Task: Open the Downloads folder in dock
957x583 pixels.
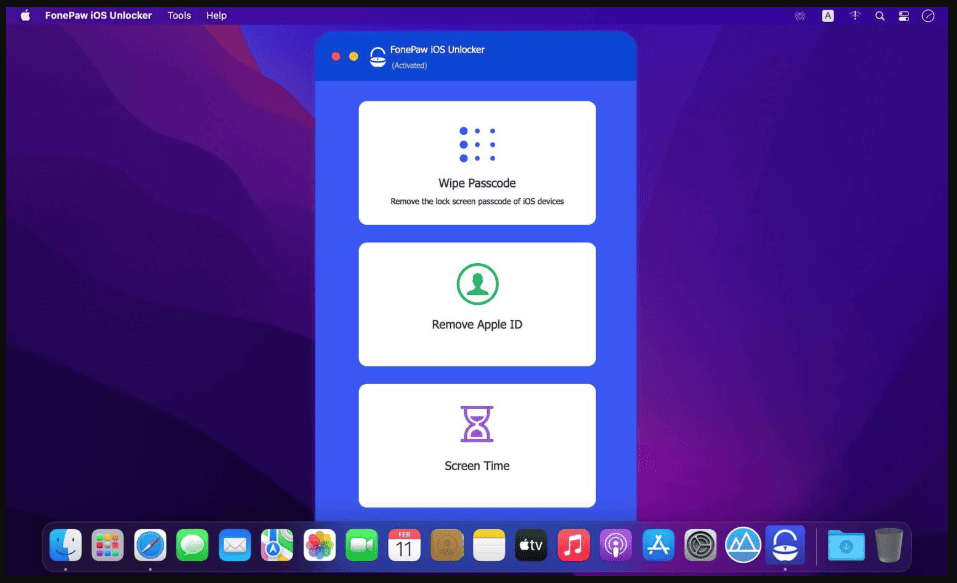Action: click(846, 545)
